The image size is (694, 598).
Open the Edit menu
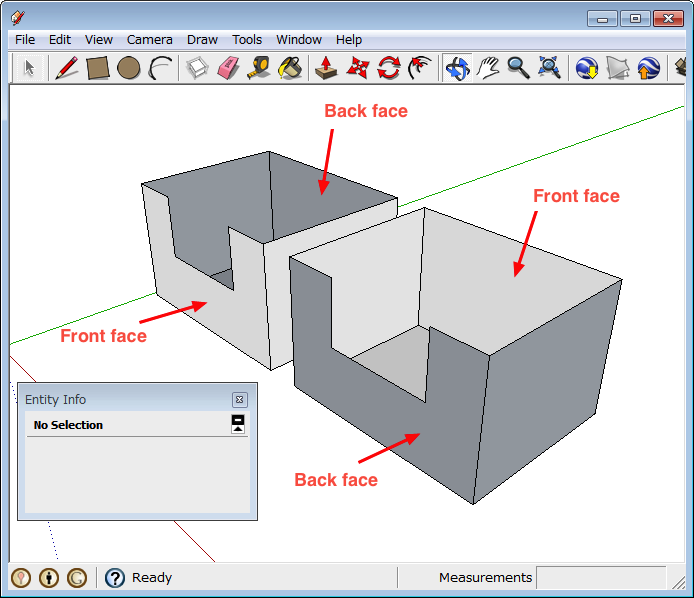tap(60, 40)
